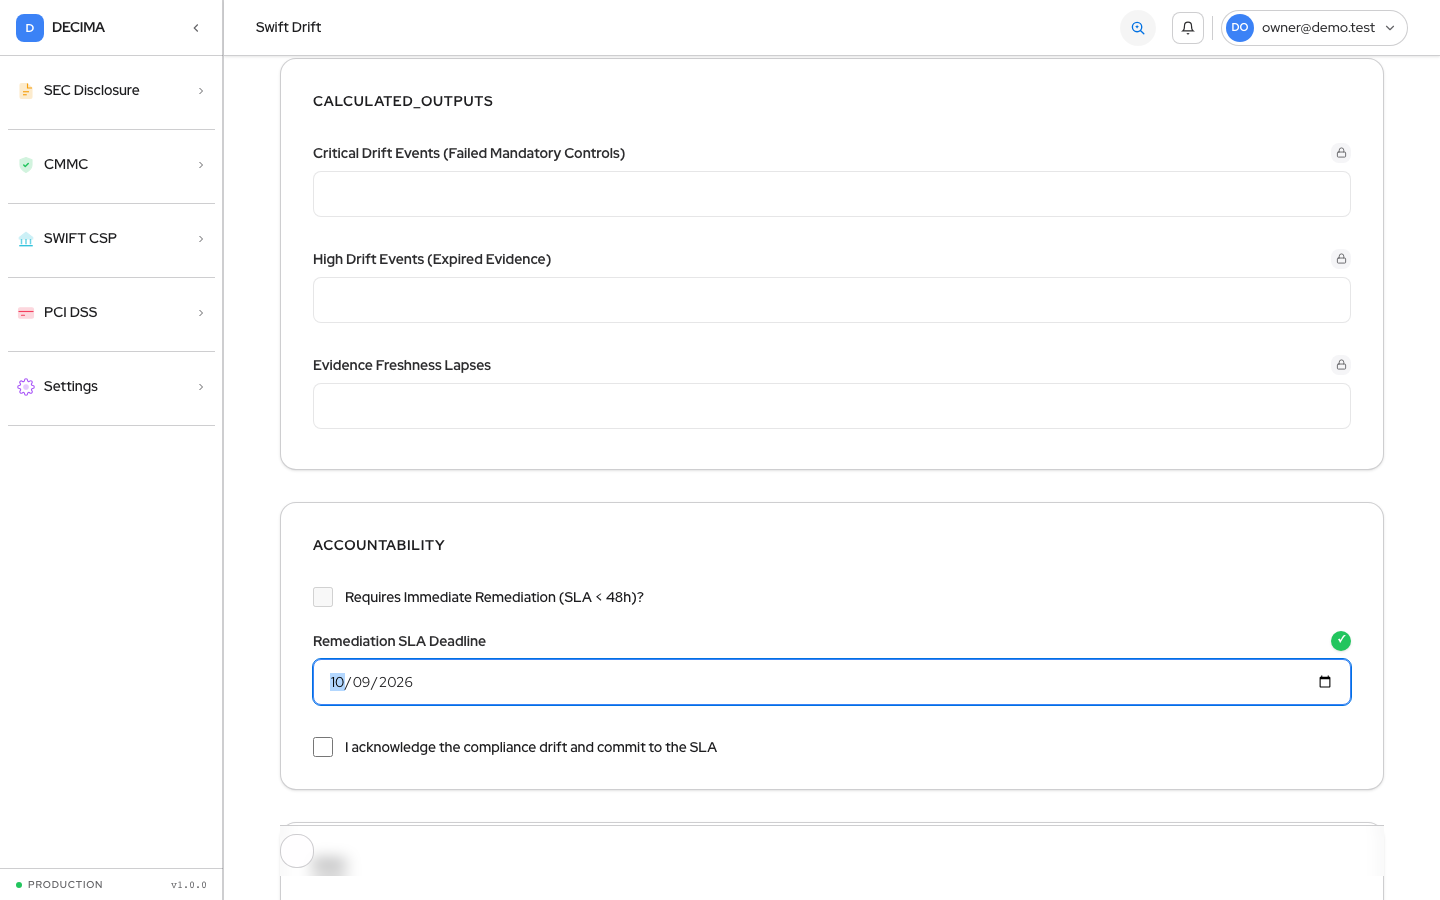Expand the CMMC menu chevron
Screen dimensions: 1440x900
[x=201, y=165]
